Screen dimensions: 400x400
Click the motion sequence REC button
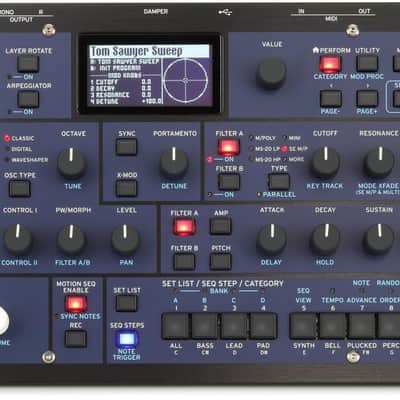pyautogui.click(x=75, y=339)
